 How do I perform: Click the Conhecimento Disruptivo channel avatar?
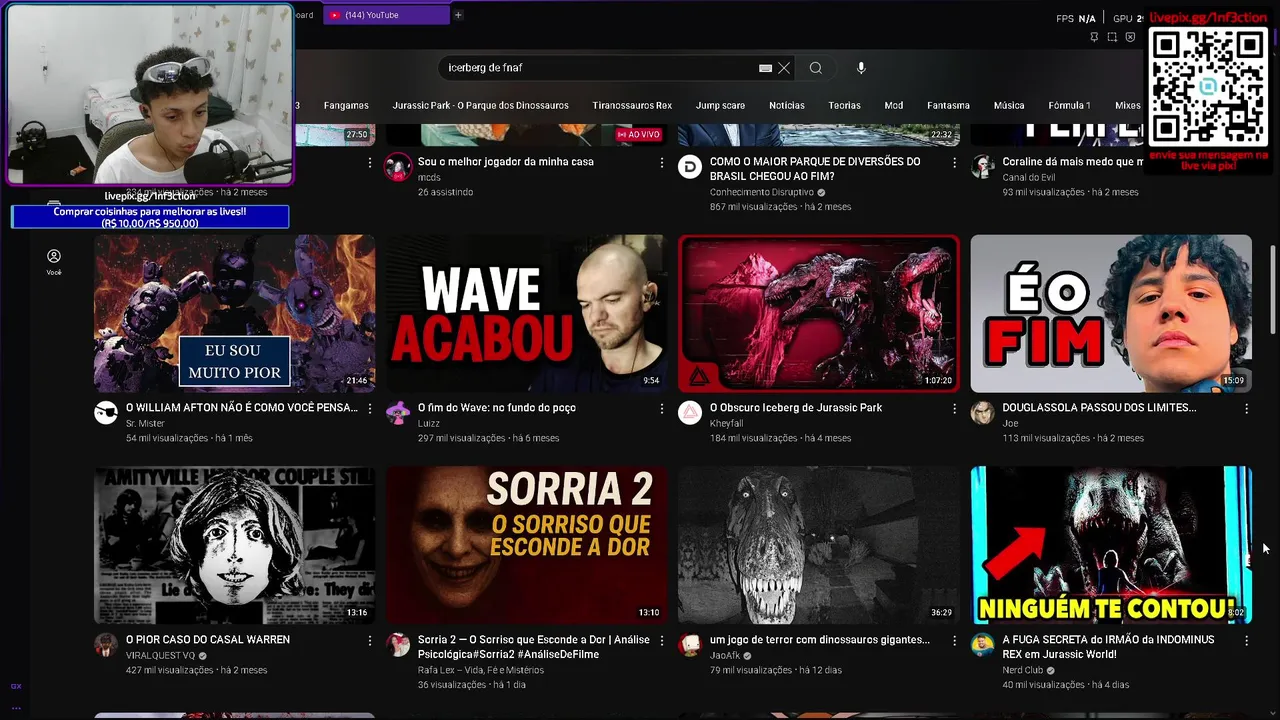click(690, 167)
